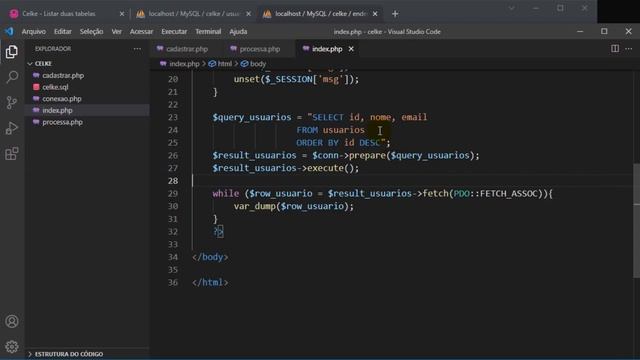The image size is (640, 360).
Task: Open the Acessar menu
Action: click(142, 31)
